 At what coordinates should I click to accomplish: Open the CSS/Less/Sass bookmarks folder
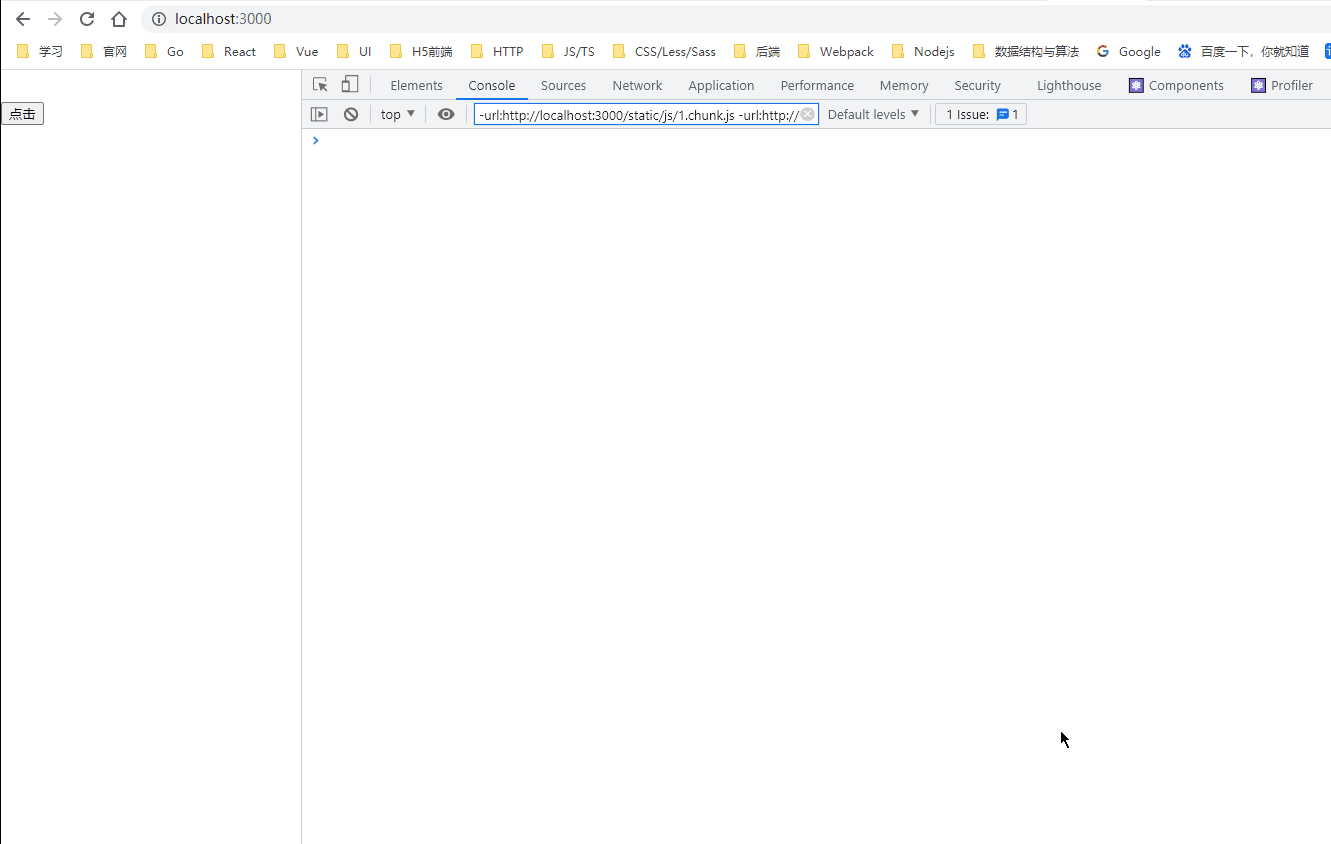665,51
